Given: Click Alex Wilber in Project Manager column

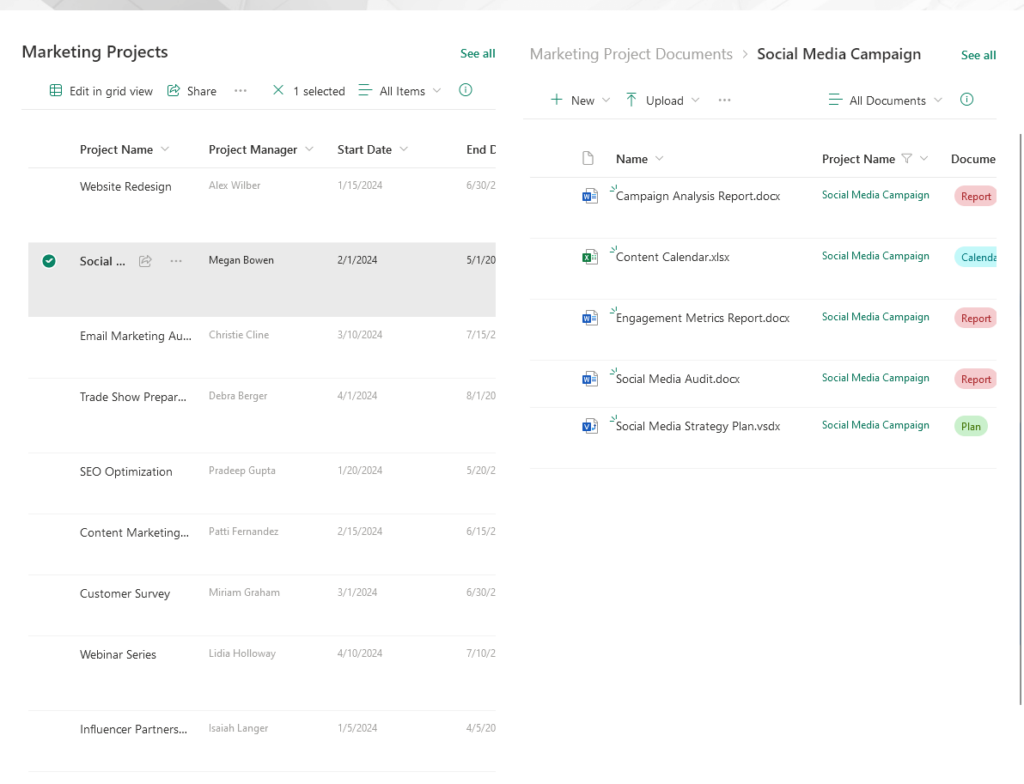Looking at the screenshot, I should tap(234, 186).
